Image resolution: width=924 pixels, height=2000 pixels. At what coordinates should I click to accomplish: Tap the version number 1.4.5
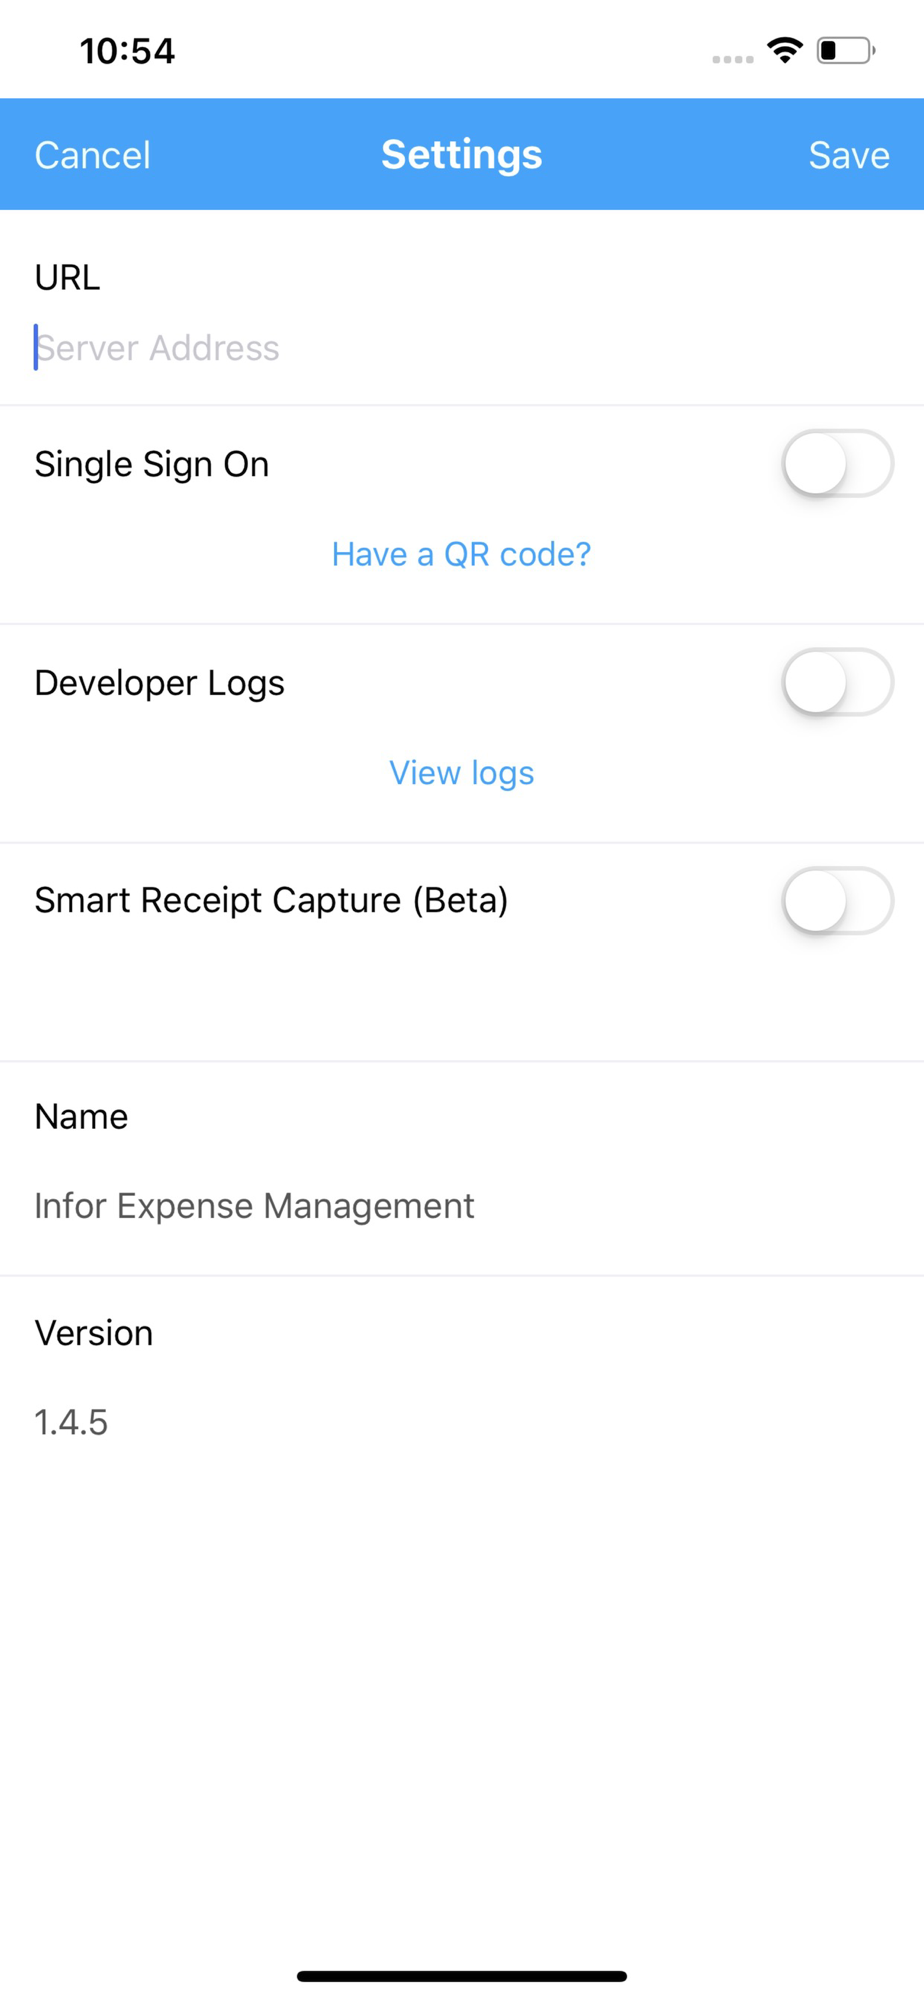[71, 1422]
